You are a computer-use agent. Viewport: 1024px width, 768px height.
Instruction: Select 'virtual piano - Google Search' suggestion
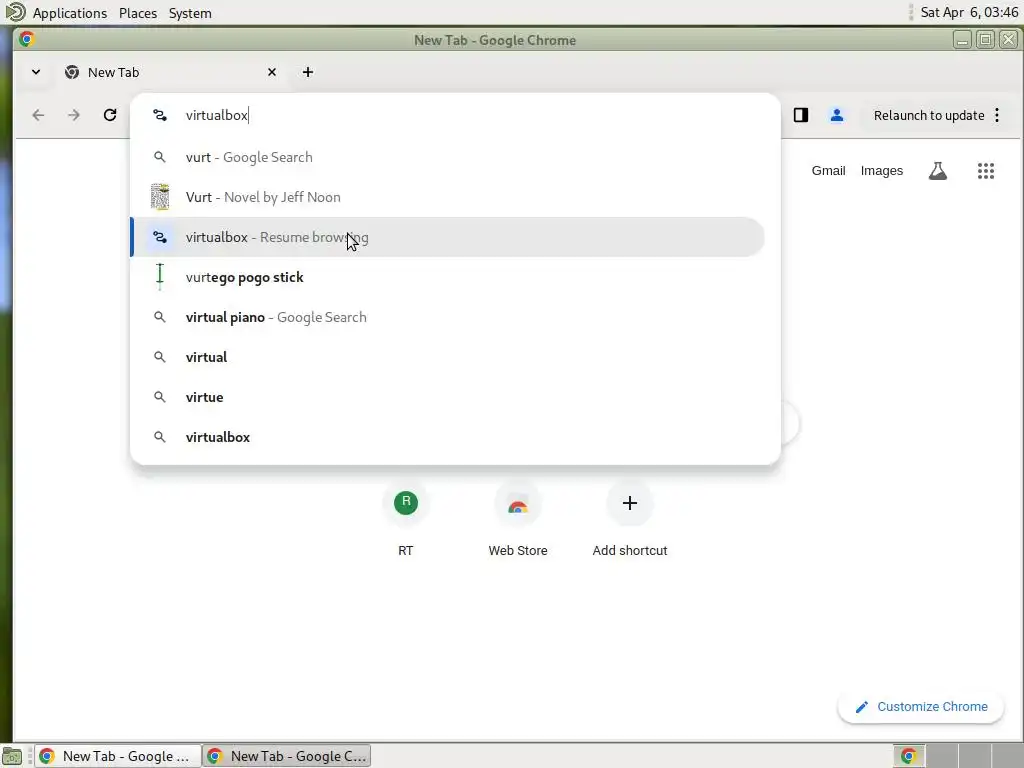pos(448,317)
